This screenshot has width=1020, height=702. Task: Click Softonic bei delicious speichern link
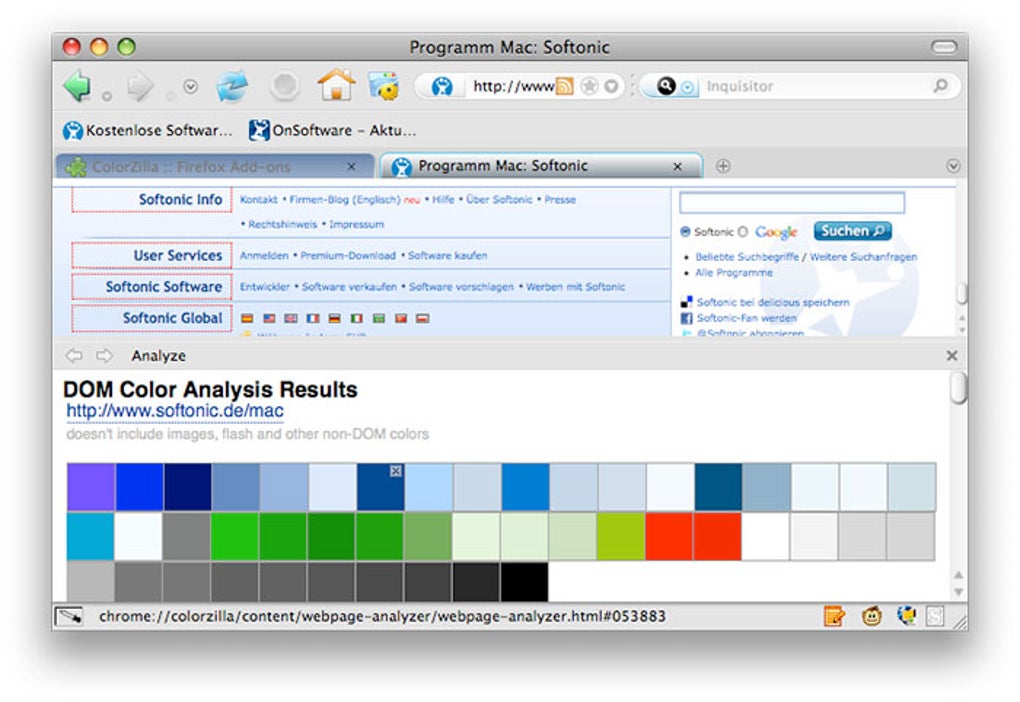pyautogui.click(x=773, y=303)
